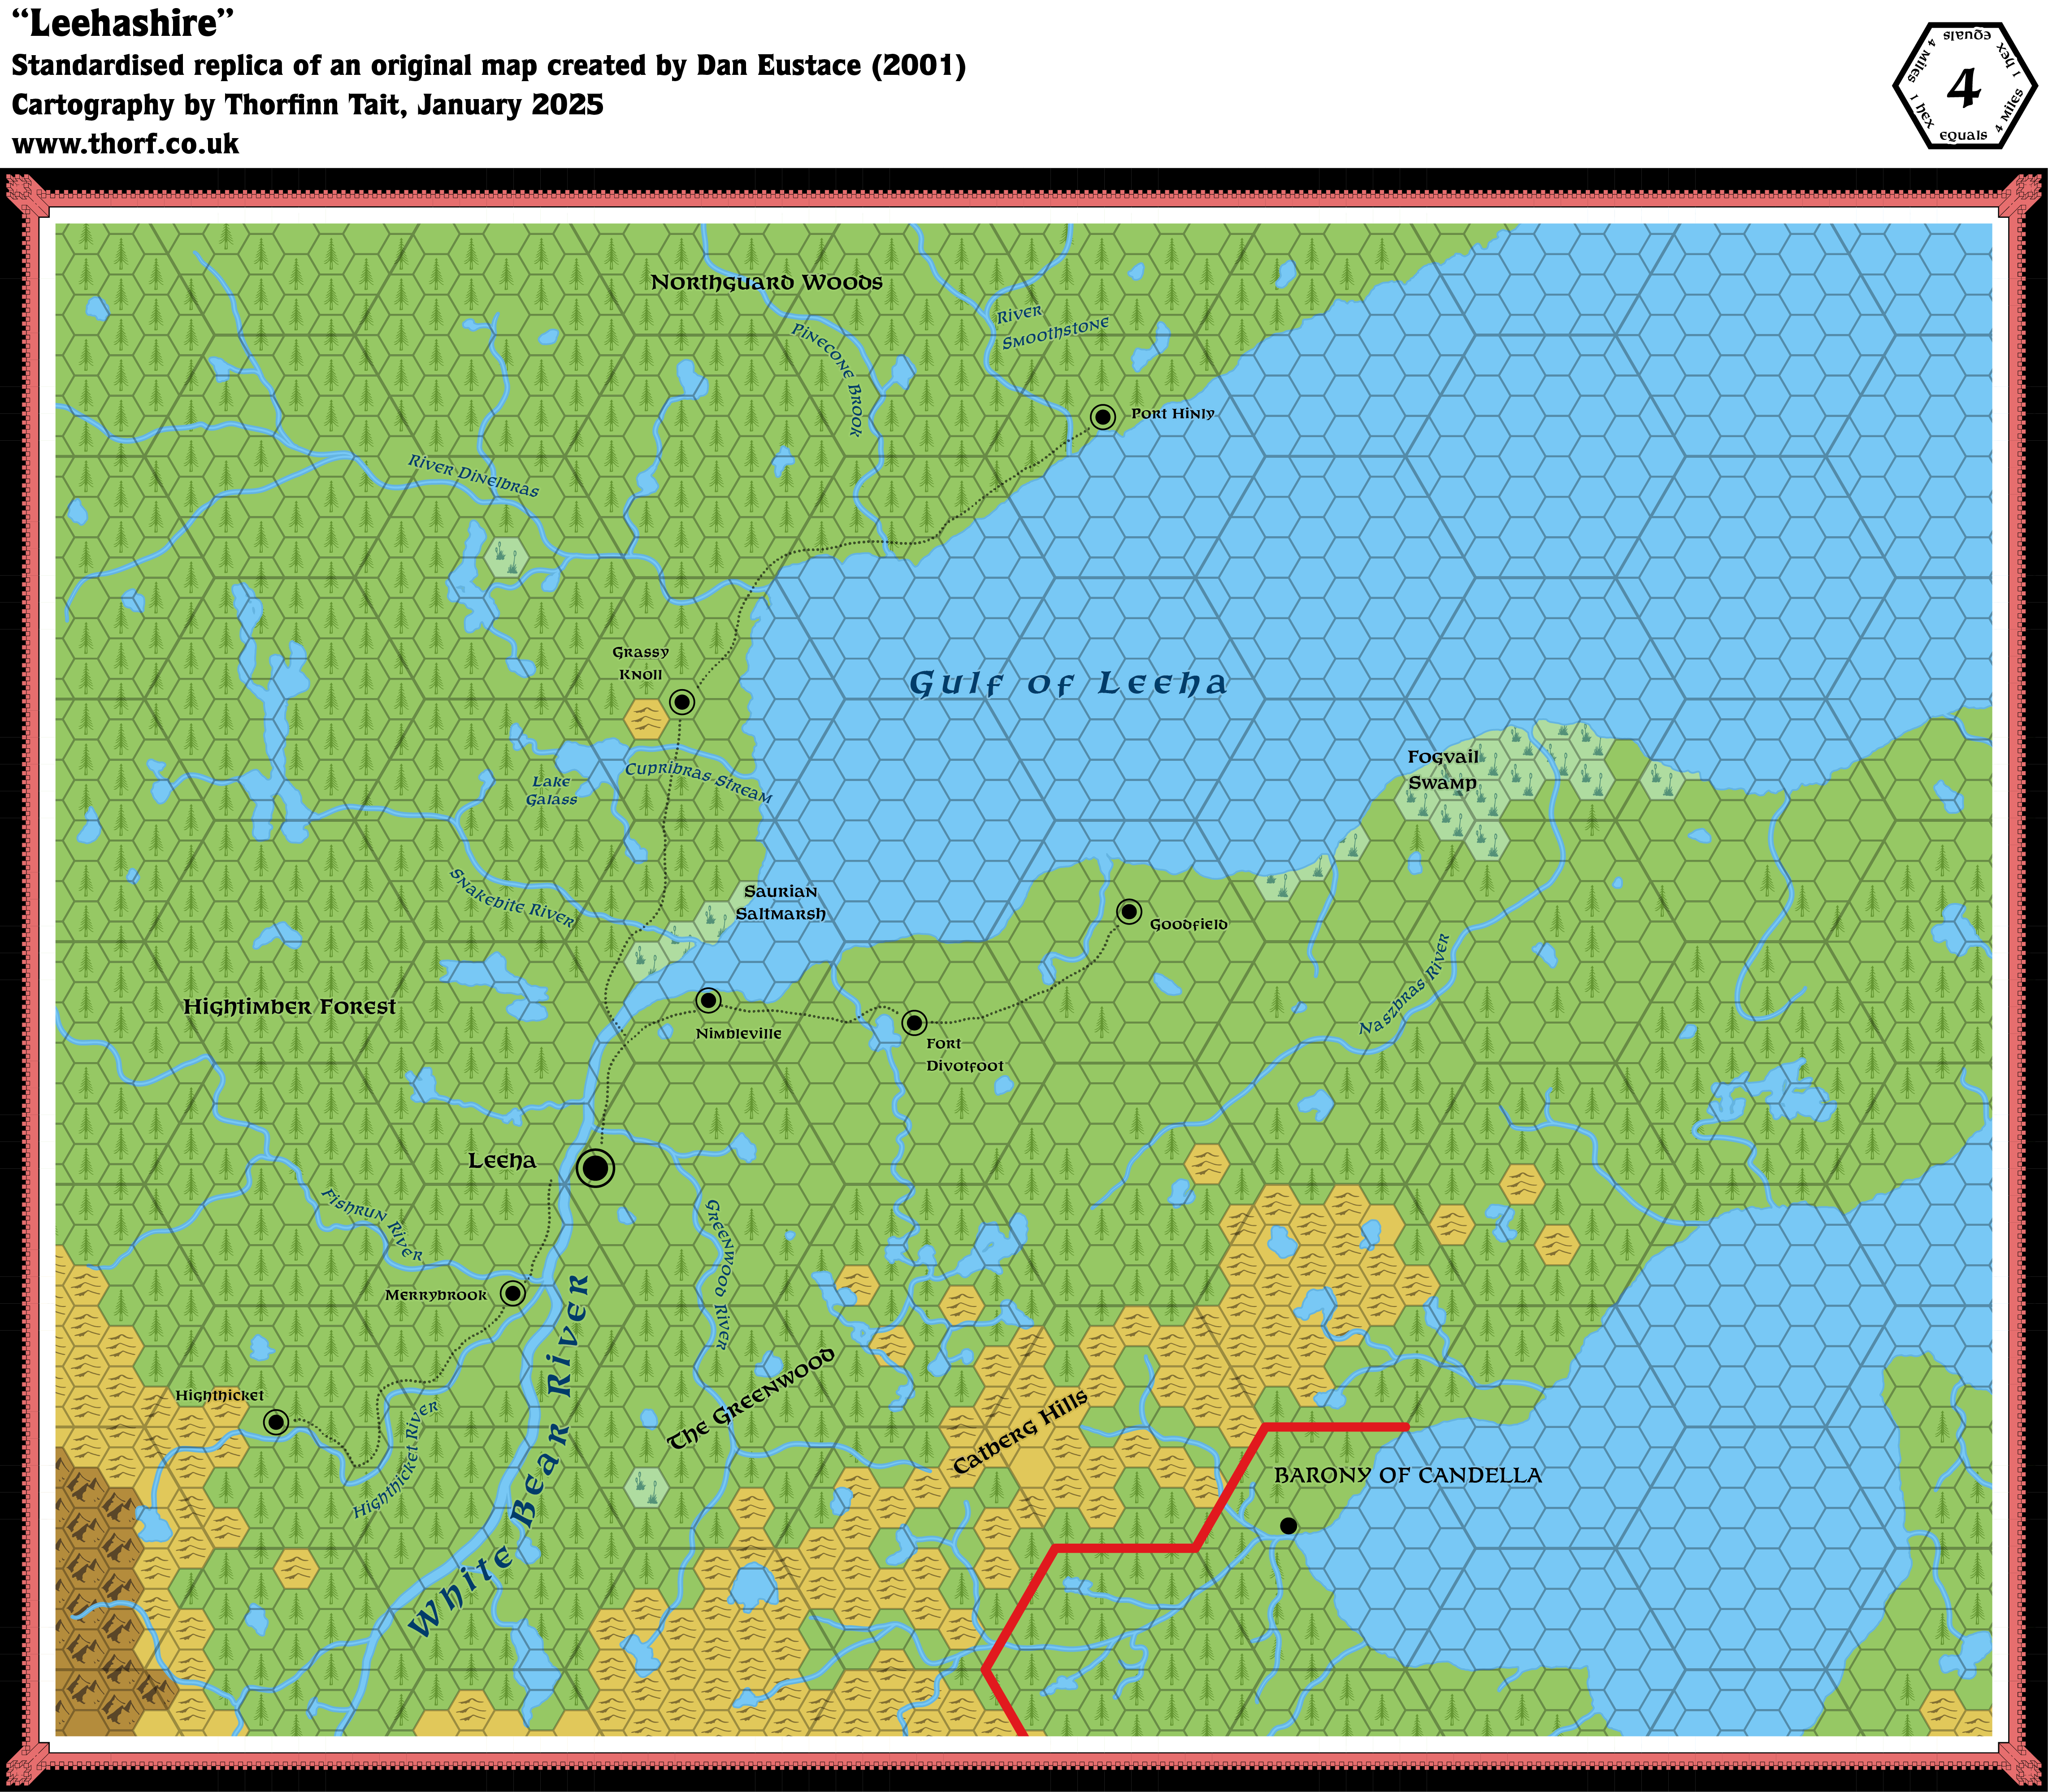The width and height of the screenshot is (2048, 1792).
Task: Click the Port Hinly town marker
Action: [1102, 417]
